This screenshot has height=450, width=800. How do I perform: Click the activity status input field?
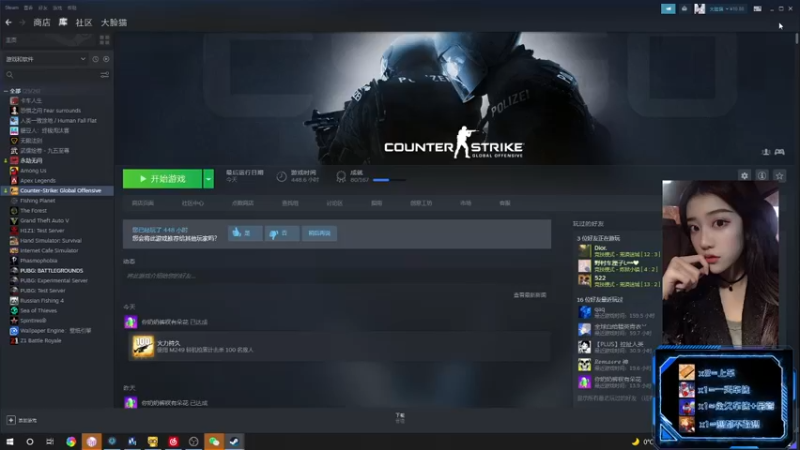click(337, 276)
